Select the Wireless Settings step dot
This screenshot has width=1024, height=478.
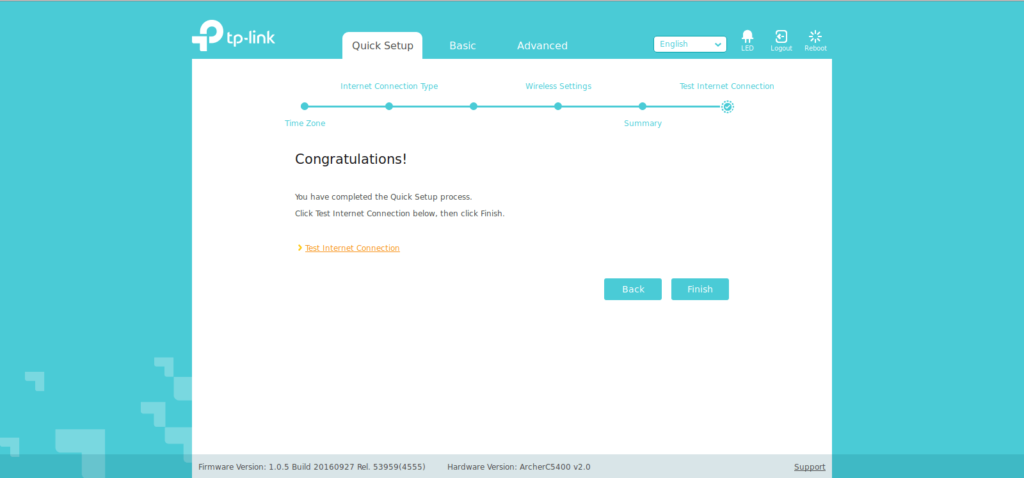(558, 106)
